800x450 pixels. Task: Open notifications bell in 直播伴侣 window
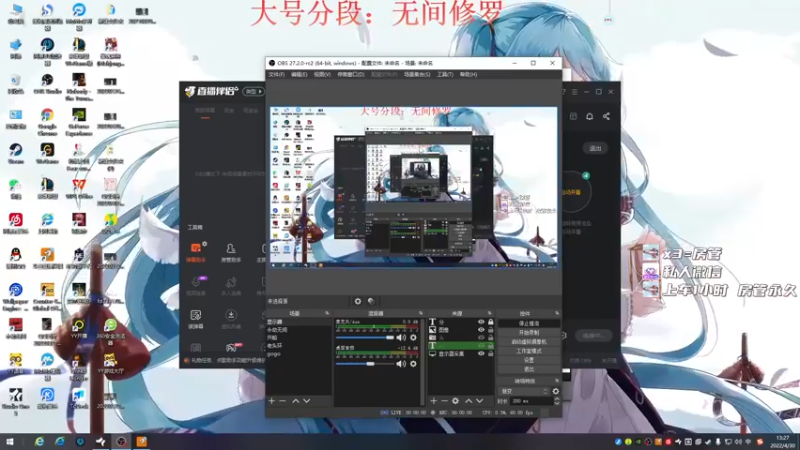click(x=589, y=116)
